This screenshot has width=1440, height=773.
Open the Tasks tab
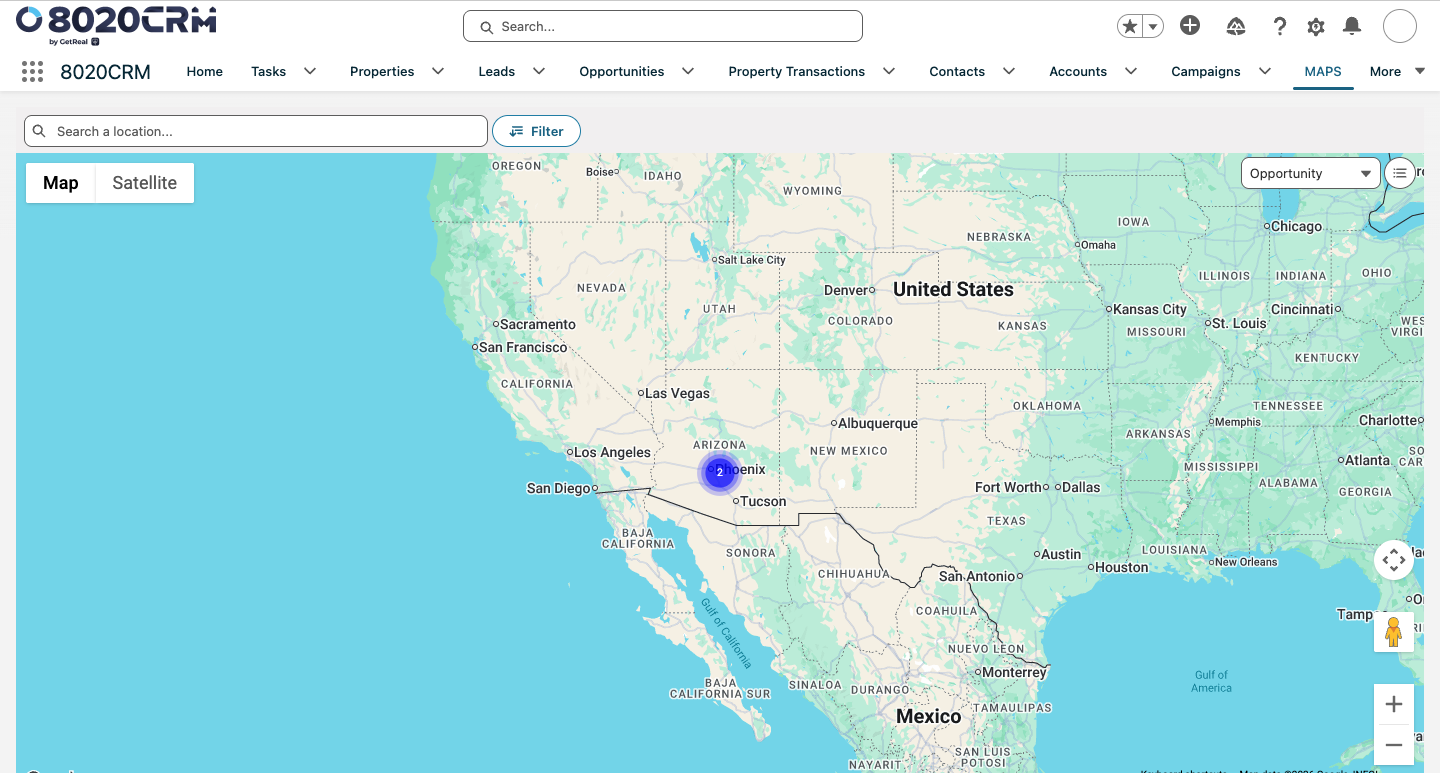[269, 71]
